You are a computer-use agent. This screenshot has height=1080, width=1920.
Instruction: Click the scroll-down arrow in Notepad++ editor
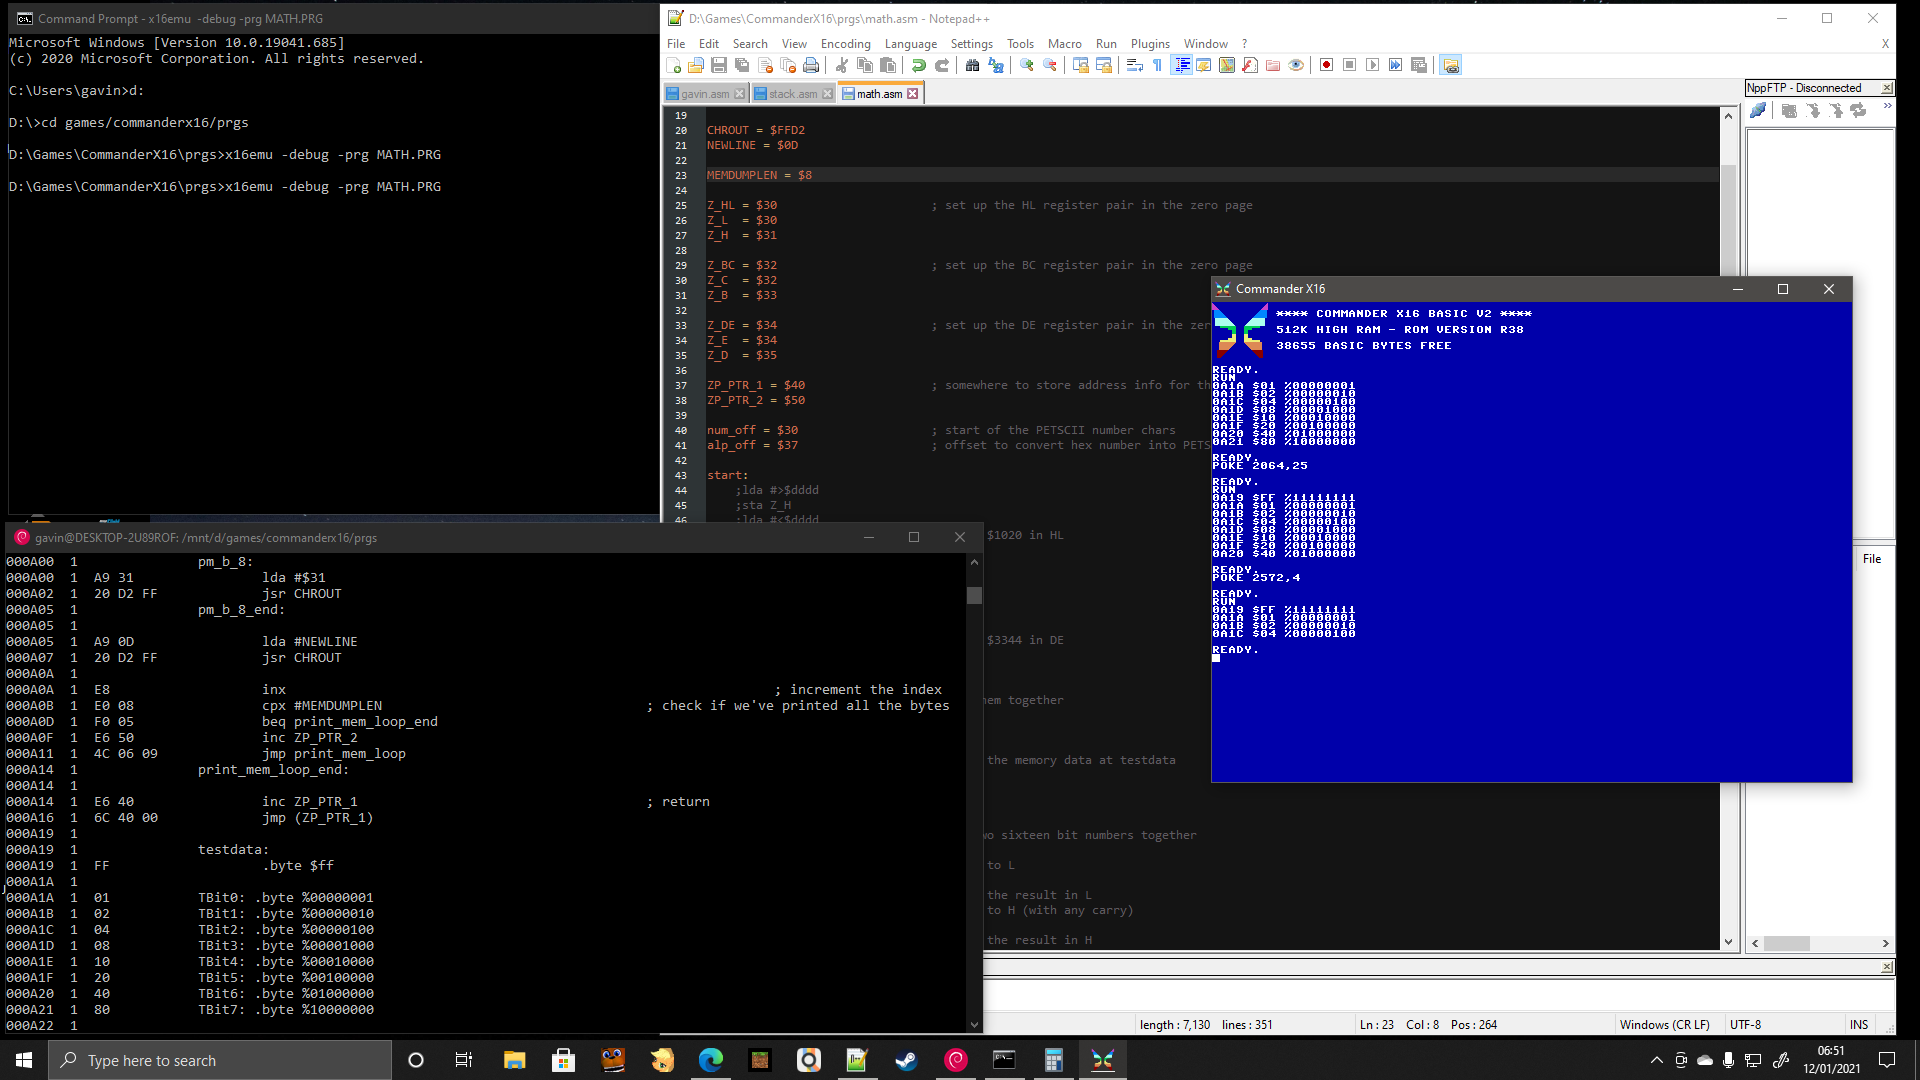(x=1728, y=942)
